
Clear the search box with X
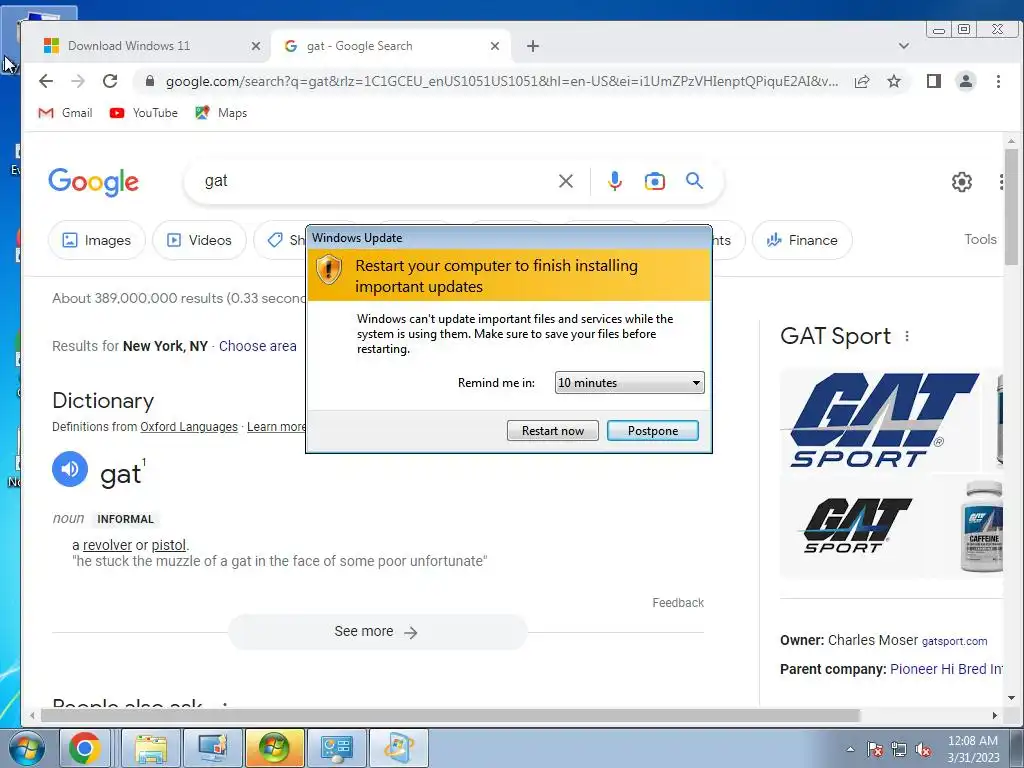(x=566, y=181)
